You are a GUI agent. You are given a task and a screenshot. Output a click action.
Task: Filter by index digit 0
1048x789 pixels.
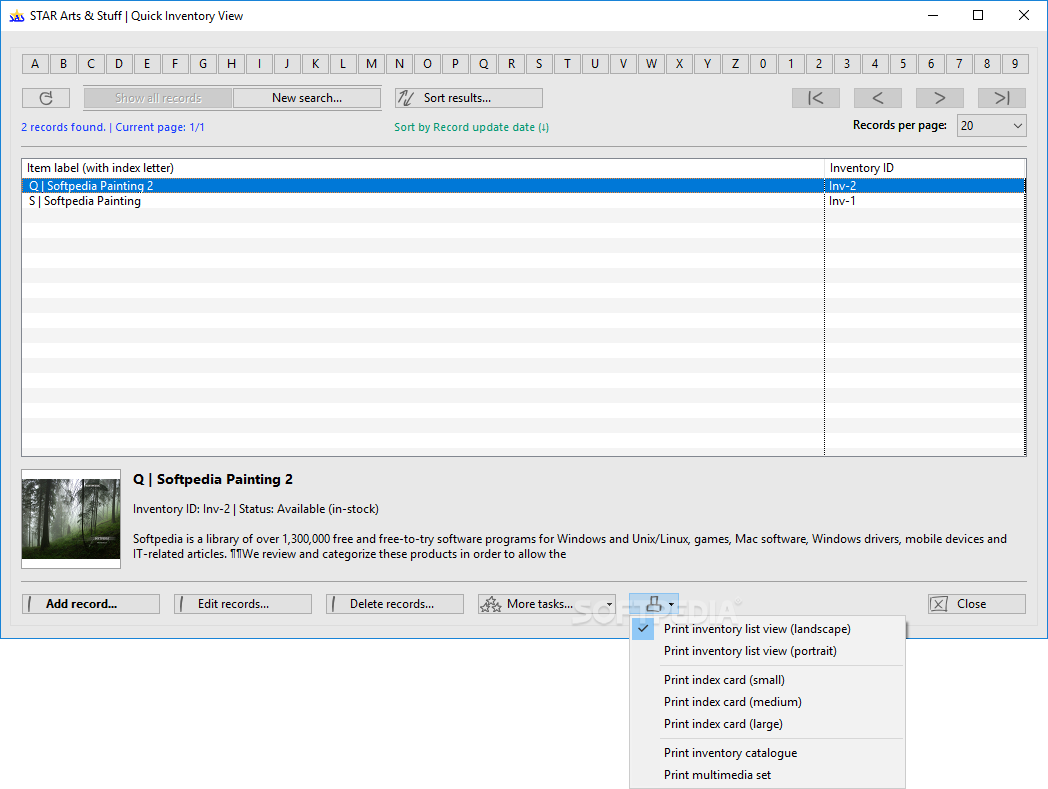[763, 64]
